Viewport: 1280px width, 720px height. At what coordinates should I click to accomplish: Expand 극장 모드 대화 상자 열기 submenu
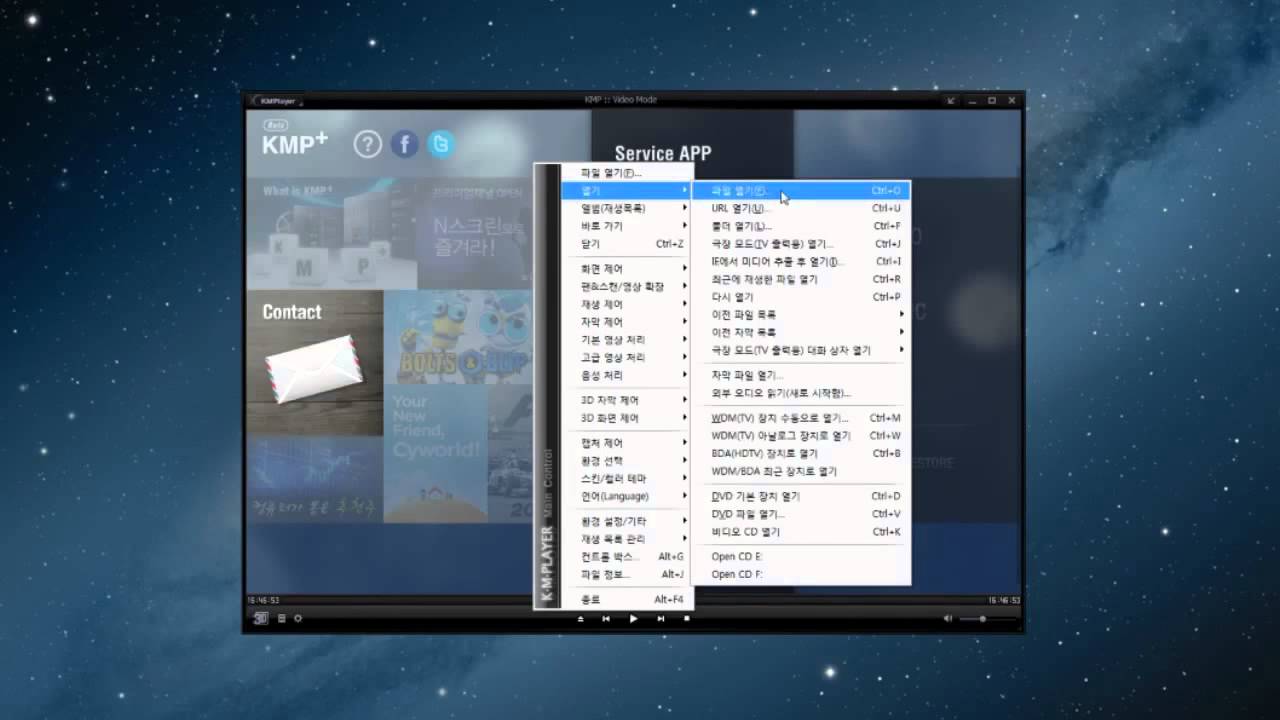[x=801, y=350]
